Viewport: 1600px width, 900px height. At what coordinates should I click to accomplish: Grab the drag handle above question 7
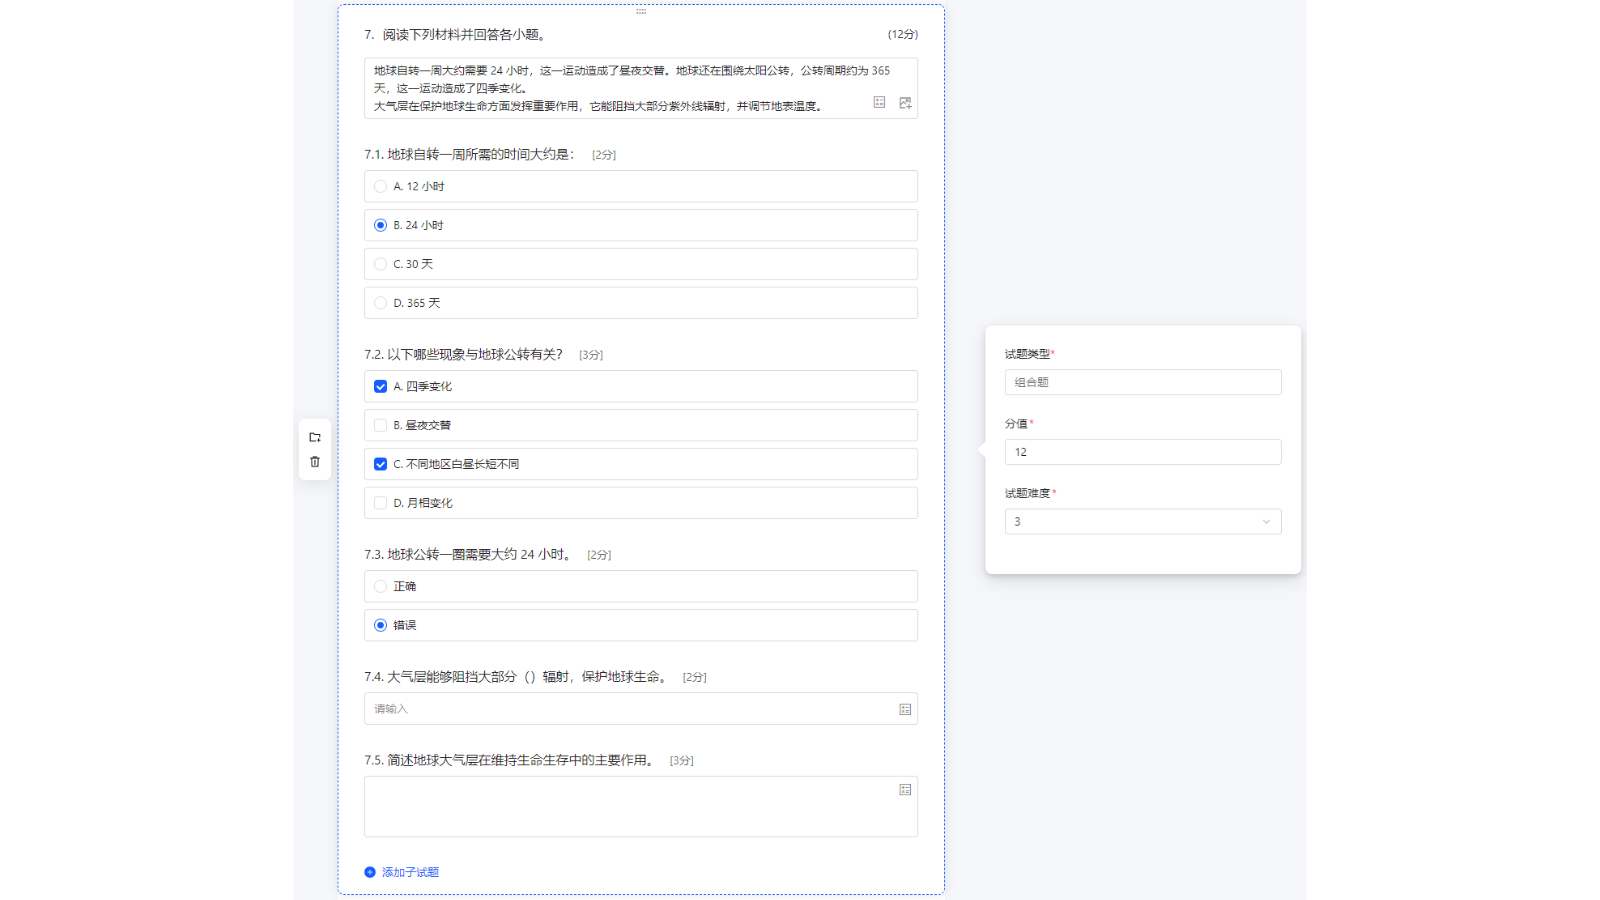(x=641, y=12)
